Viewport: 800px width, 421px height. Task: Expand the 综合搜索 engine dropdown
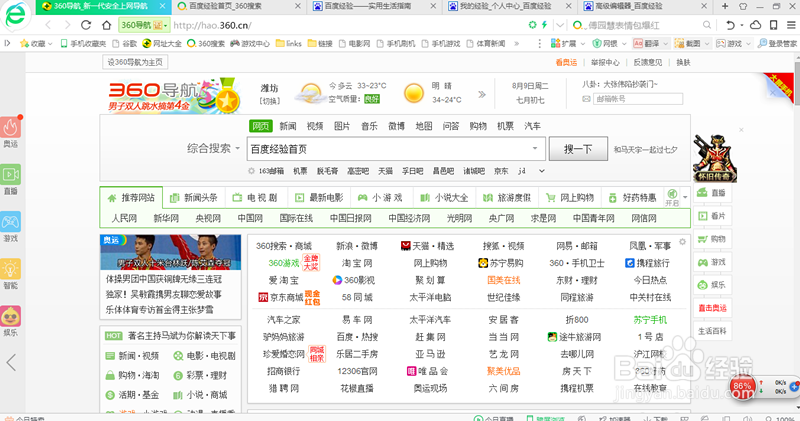point(213,148)
